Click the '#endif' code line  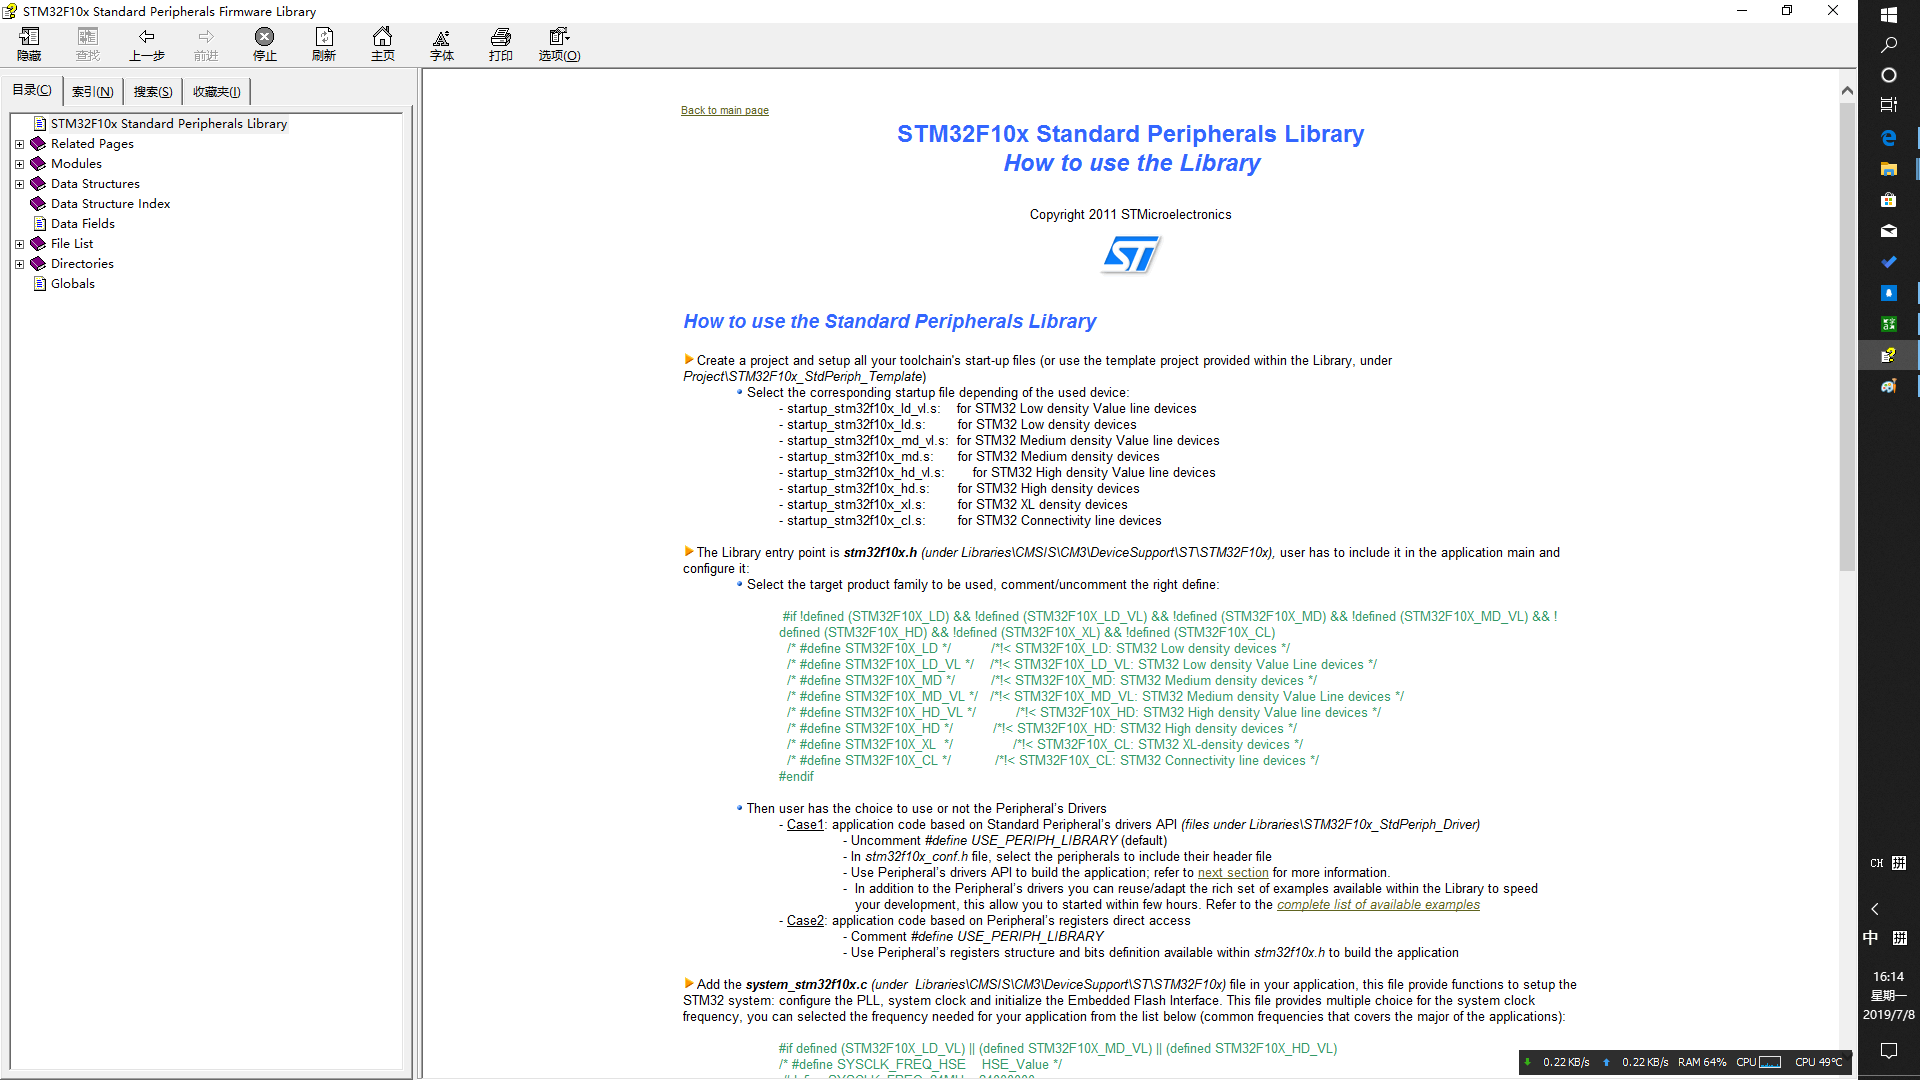pyautogui.click(x=796, y=777)
